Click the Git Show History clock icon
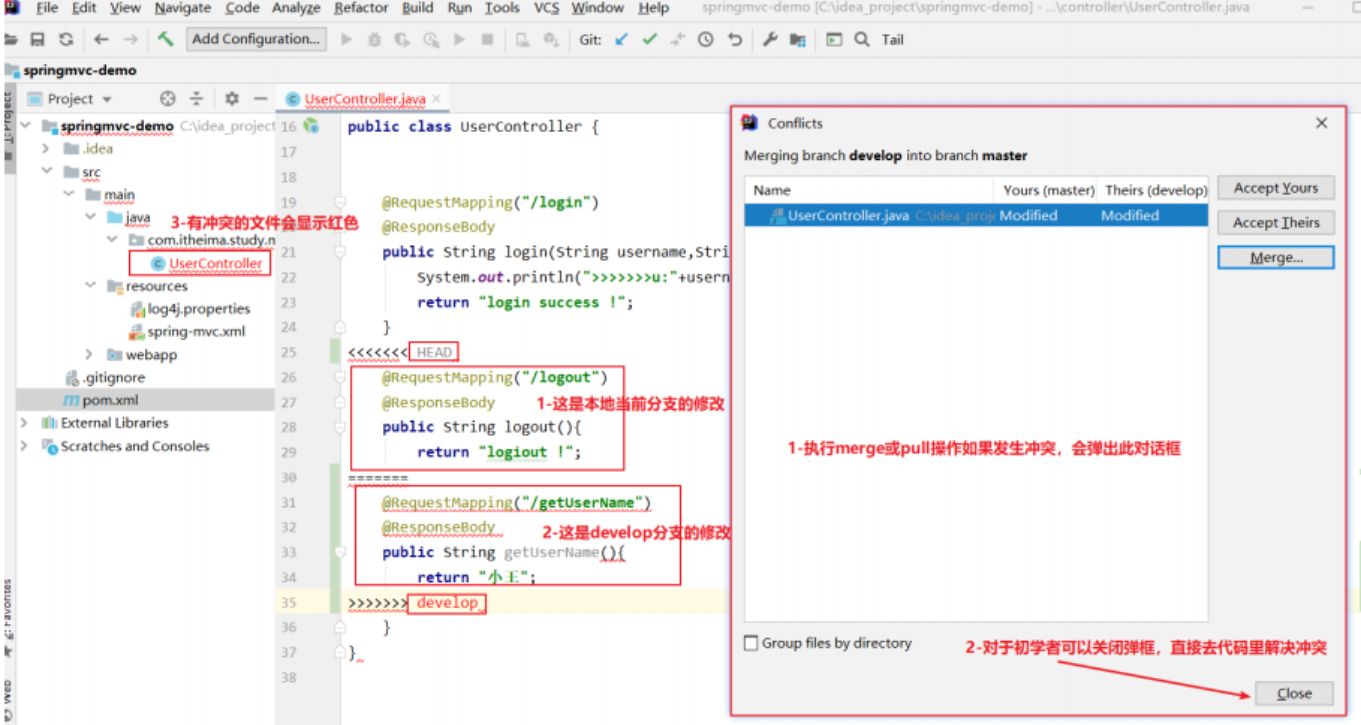This screenshot has width=1361, height=725. tap(706, 40)
